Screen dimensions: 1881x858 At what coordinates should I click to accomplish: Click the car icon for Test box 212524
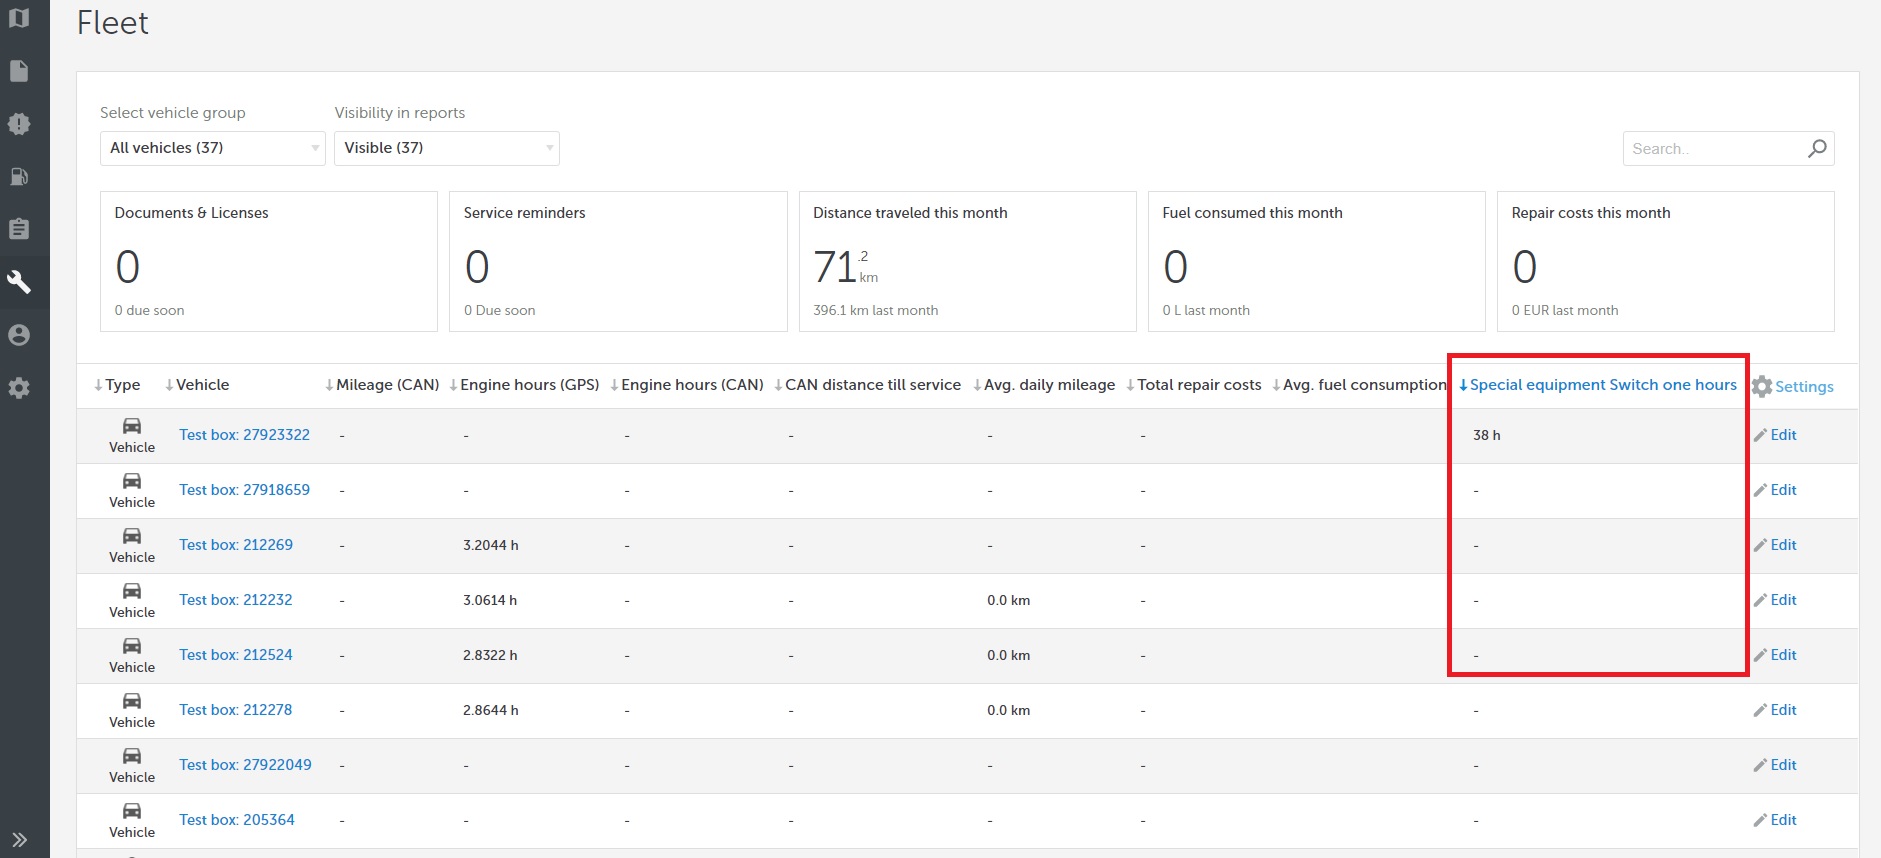pyautogui.click(x=132, y=646)
